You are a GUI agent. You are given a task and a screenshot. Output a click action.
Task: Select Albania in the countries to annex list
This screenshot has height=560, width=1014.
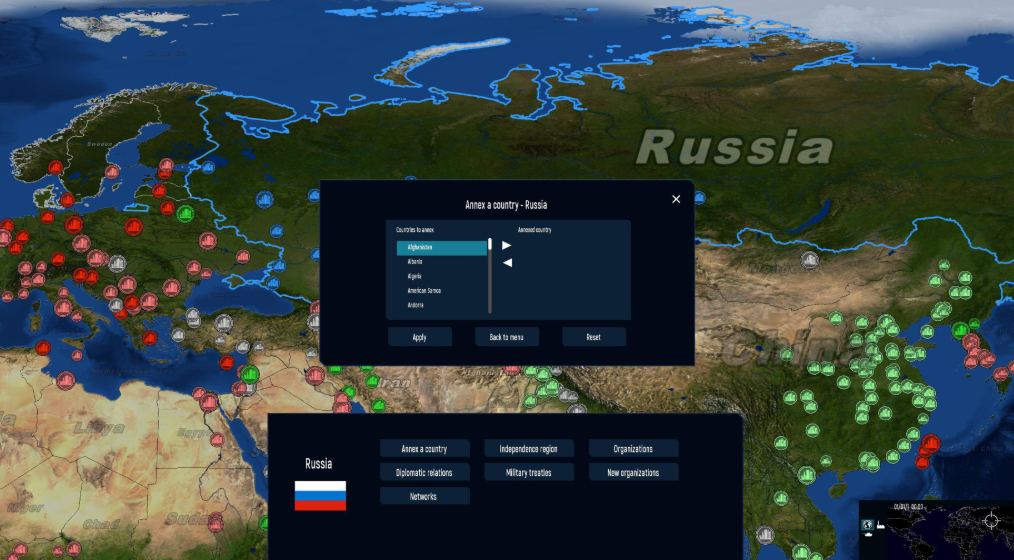441,261
